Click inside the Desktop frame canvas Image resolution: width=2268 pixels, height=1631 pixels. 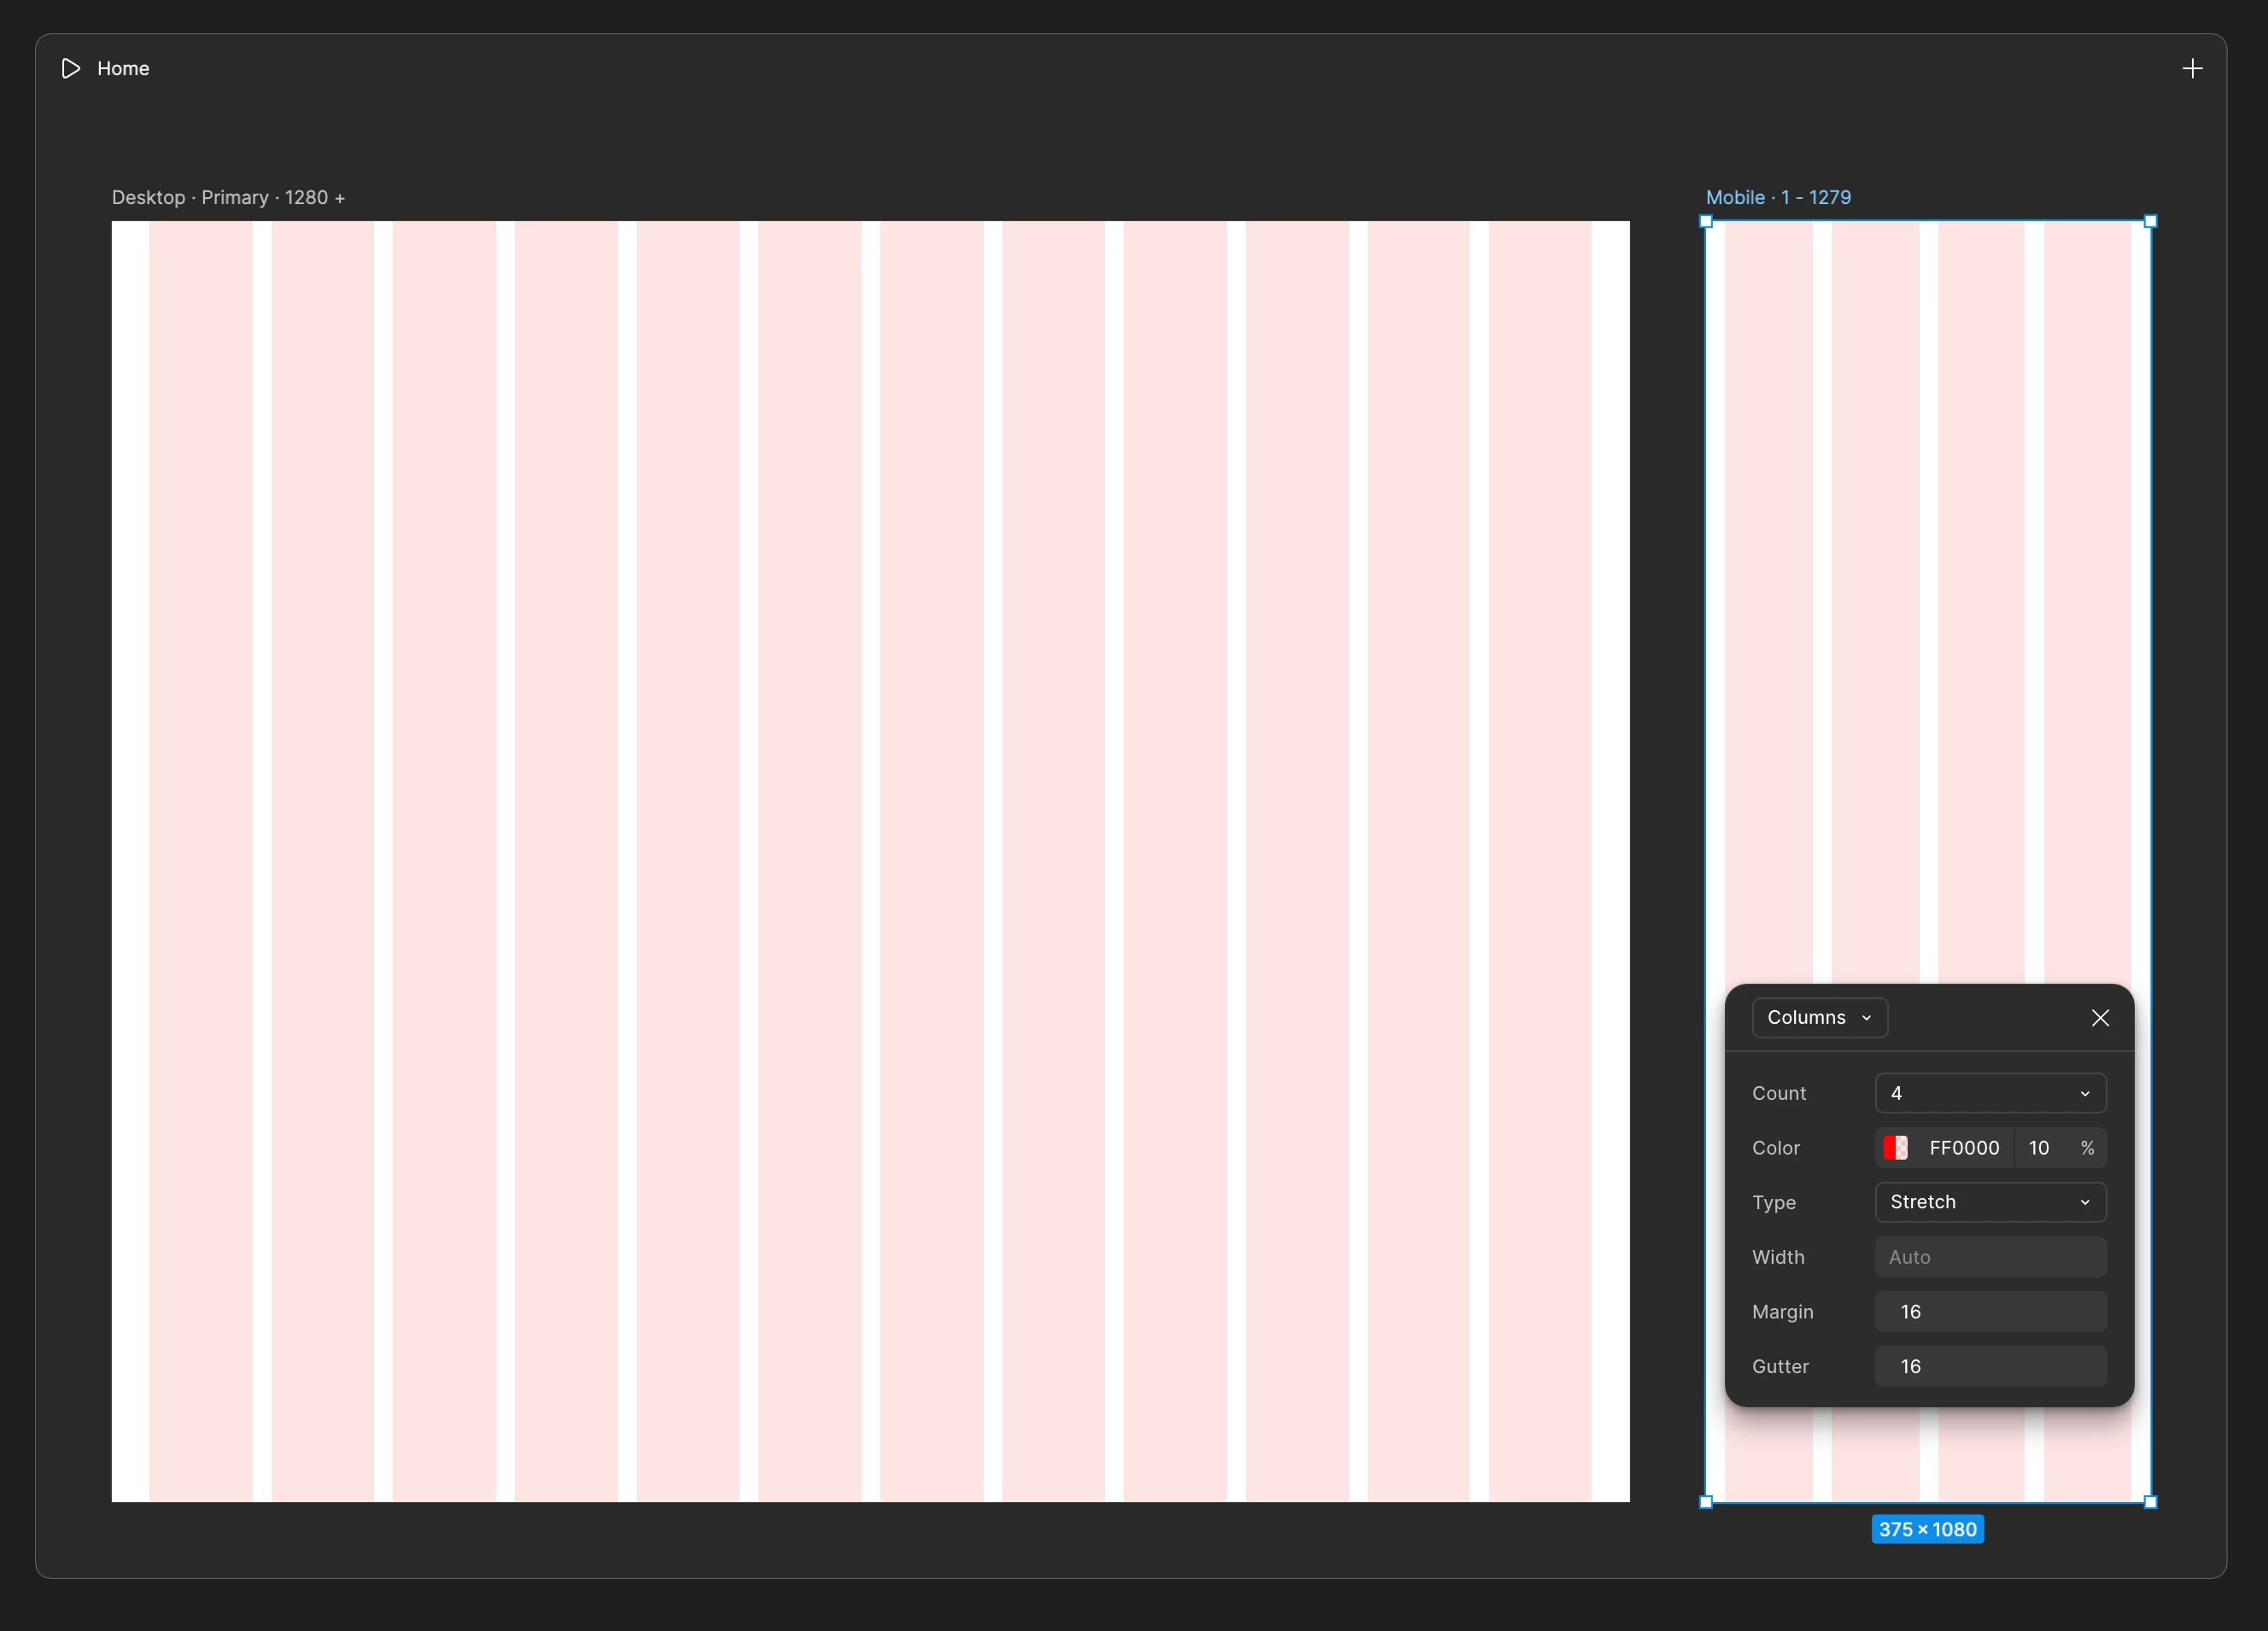tap(870, 860)
